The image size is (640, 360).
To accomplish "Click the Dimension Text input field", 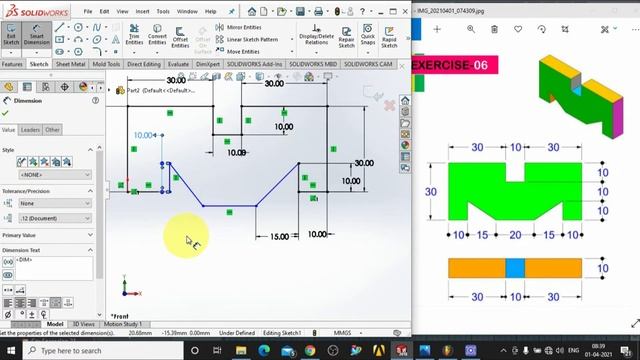I will [x=54, y=268].
